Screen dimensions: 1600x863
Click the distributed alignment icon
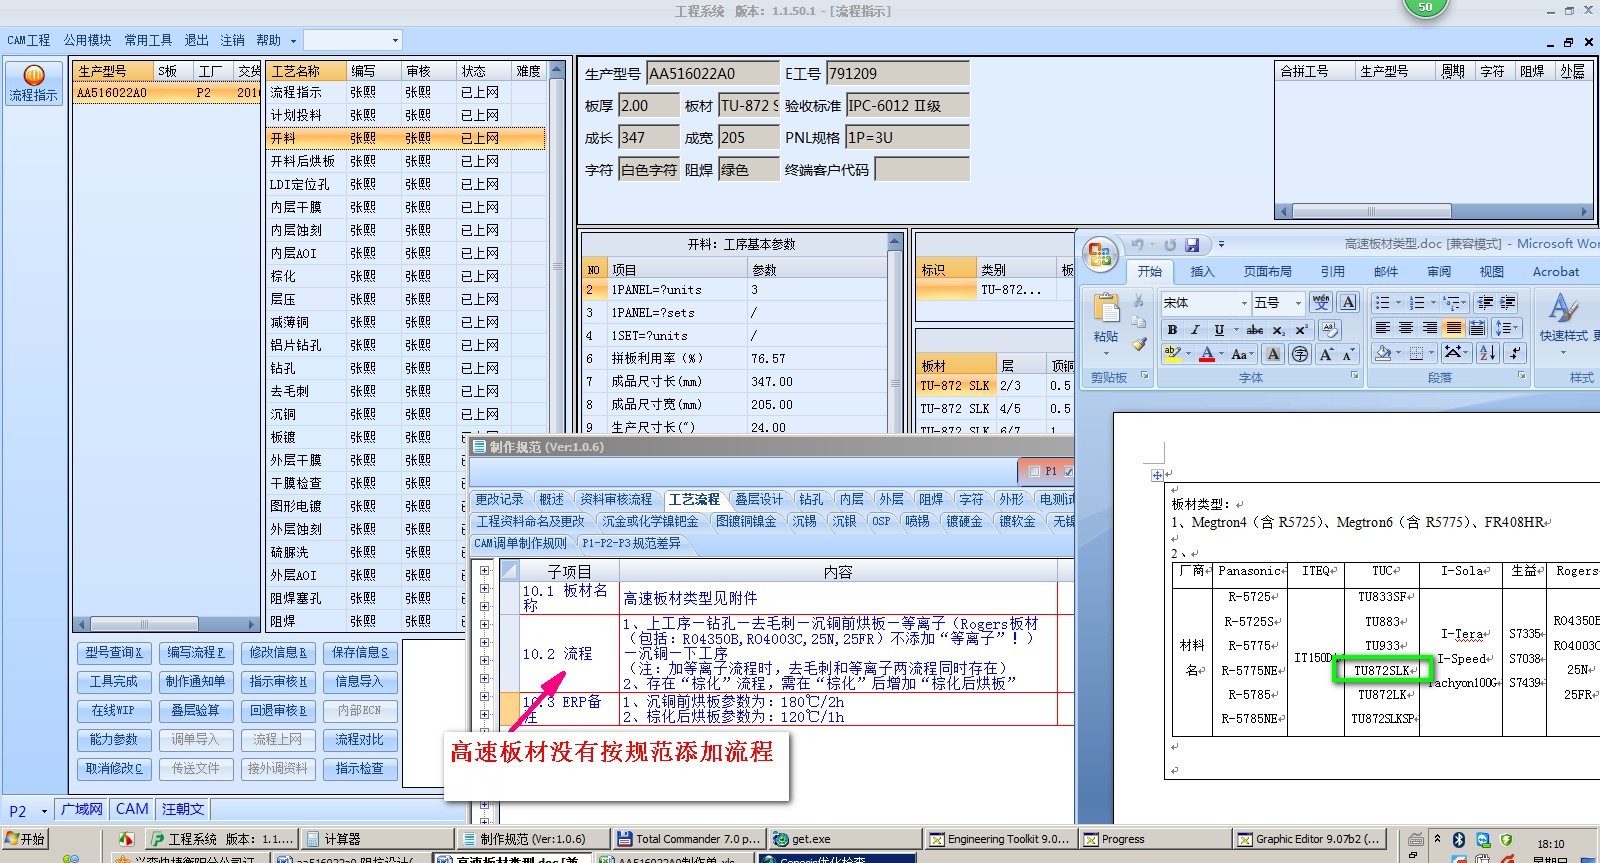[x=1476, y=328]
